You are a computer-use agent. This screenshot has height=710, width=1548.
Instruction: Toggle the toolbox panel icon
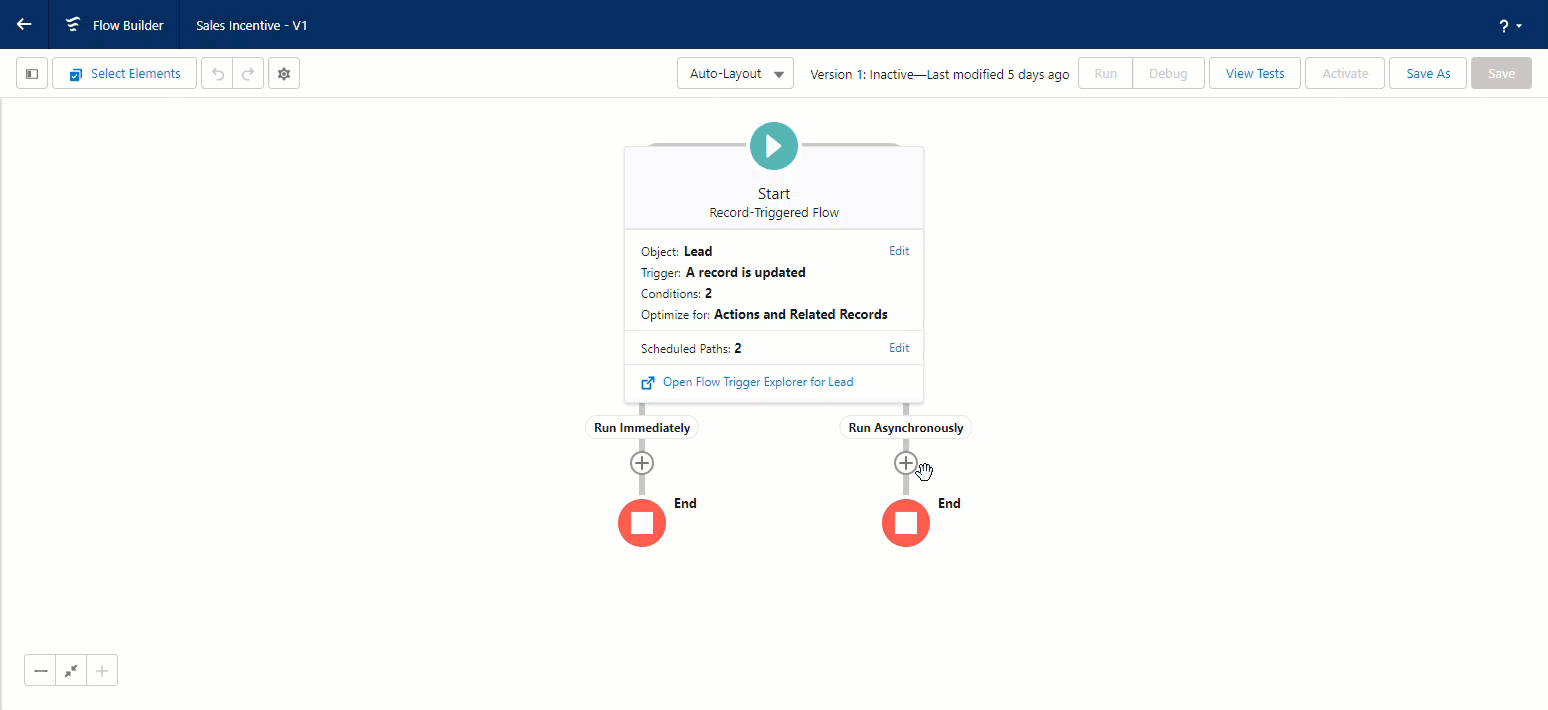pos(31,73)
